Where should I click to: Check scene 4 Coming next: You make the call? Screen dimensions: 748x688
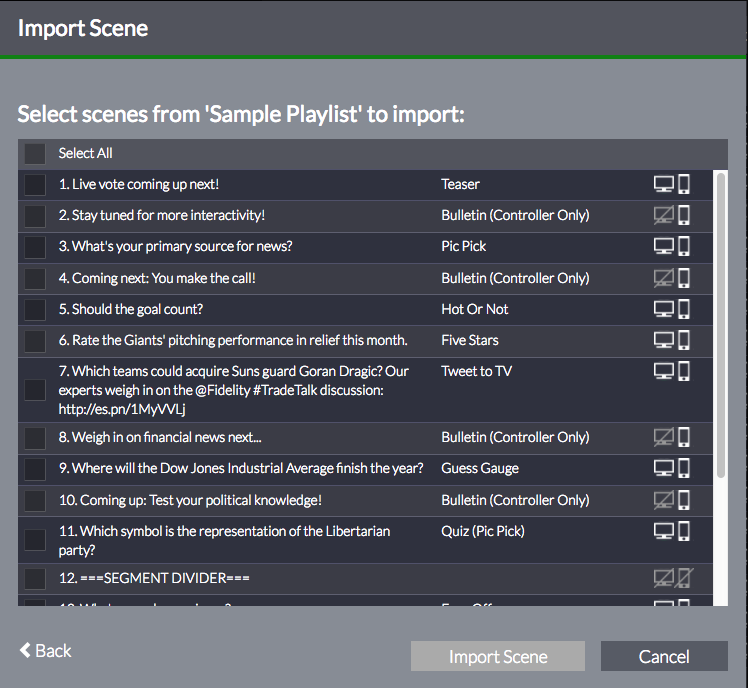35,279
